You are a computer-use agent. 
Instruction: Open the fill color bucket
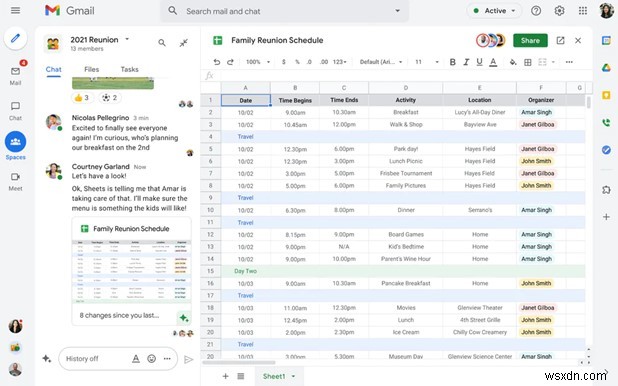[x=513, y=62]
